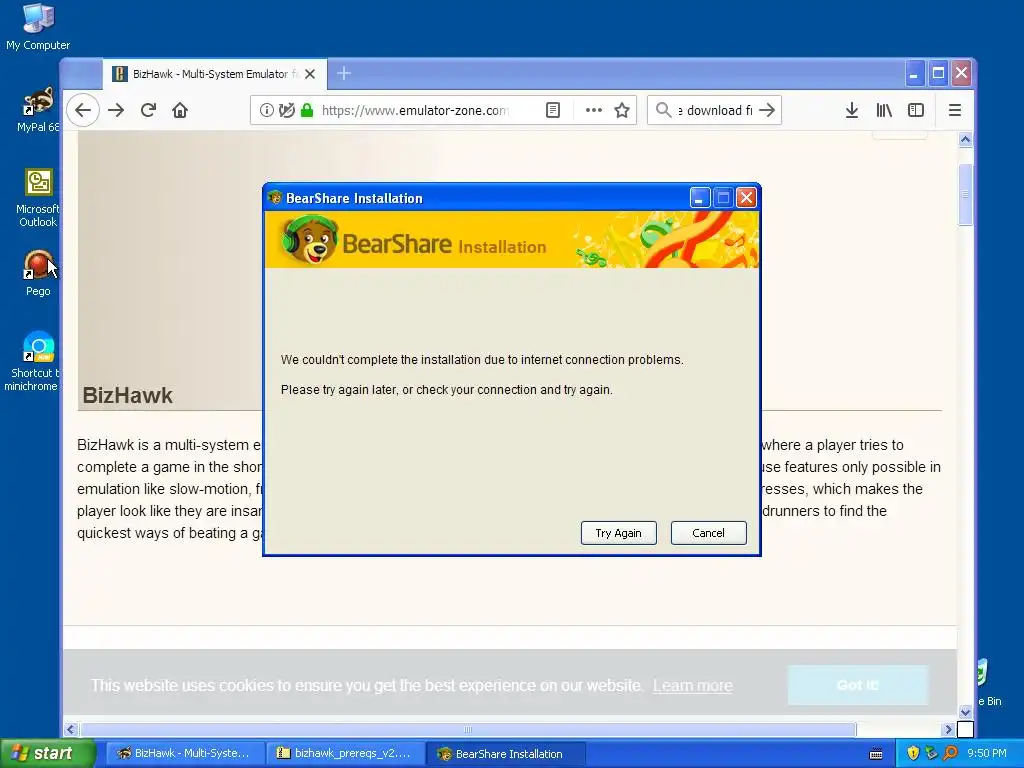The image size is (1024, 768).
Task: Click the vertical scrollbar down arrow
Action: (965, 712)
